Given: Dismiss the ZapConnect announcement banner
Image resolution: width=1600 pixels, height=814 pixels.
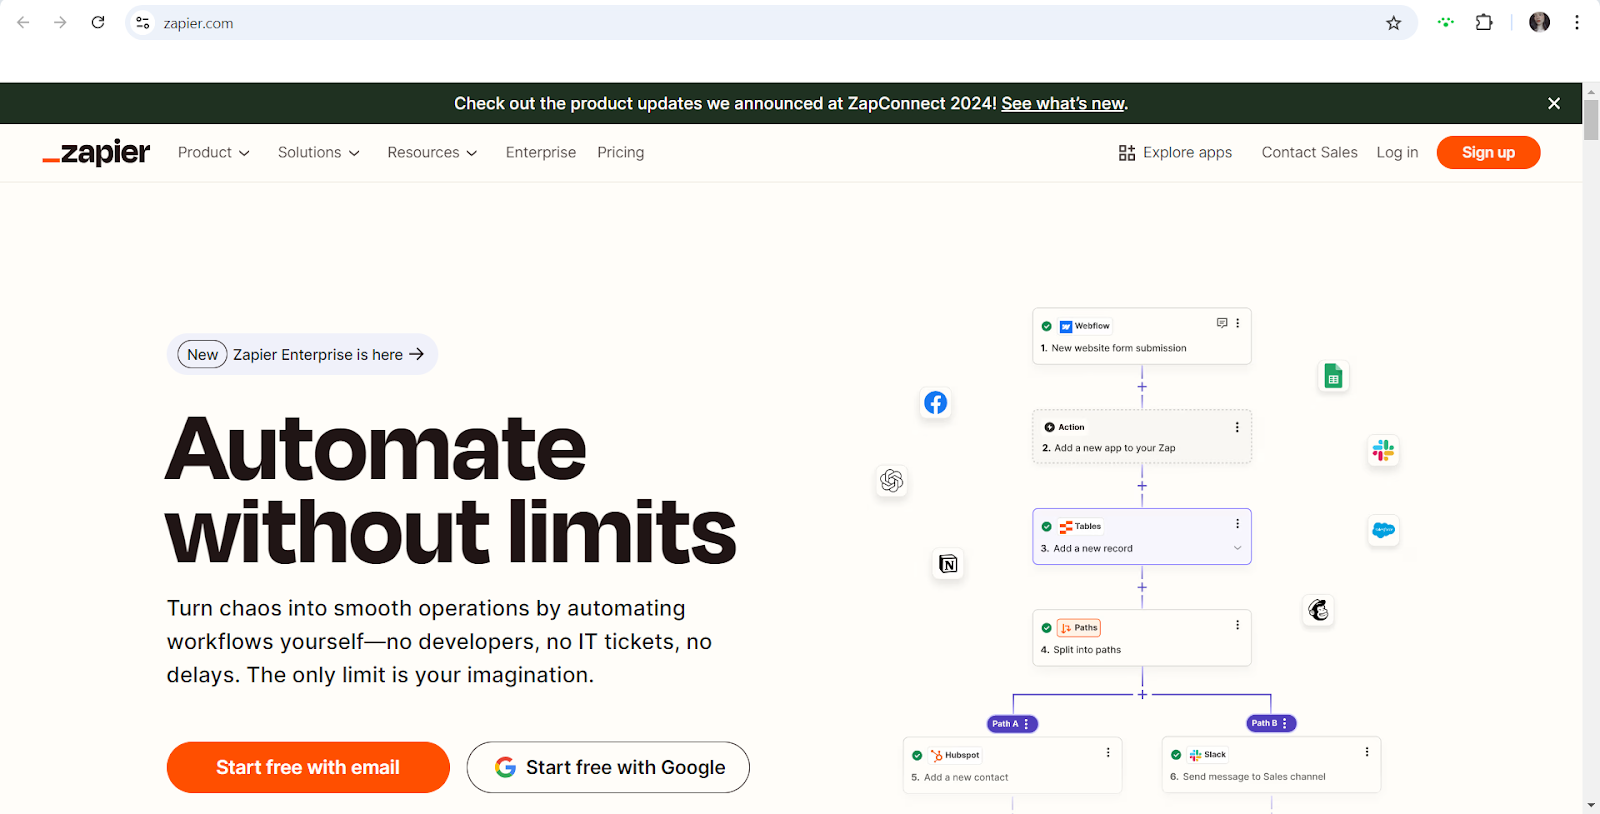Looking at the screenshot, I should (1554, 103).
